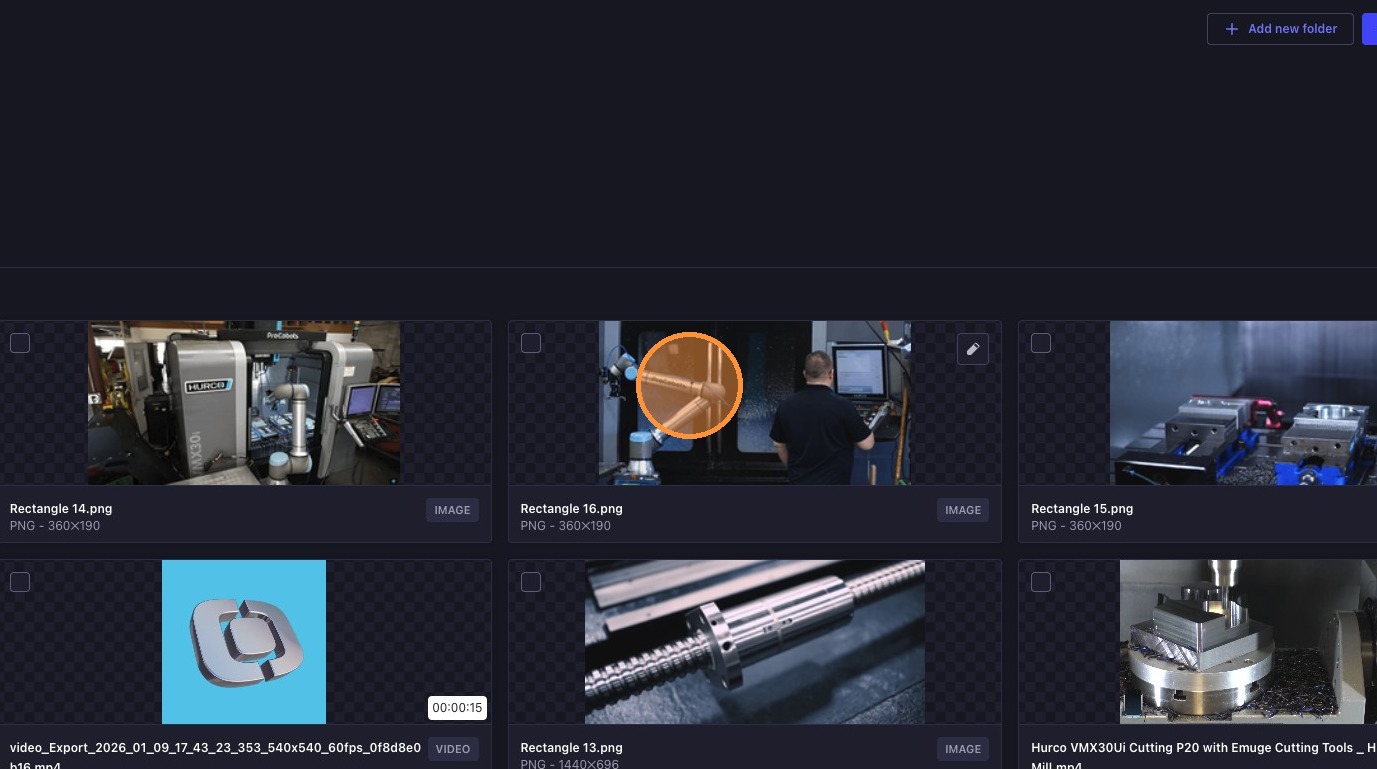Open the blue logo video thumbnail
The height and width of the screenshot is (769, 1377).
pos(244,642)
